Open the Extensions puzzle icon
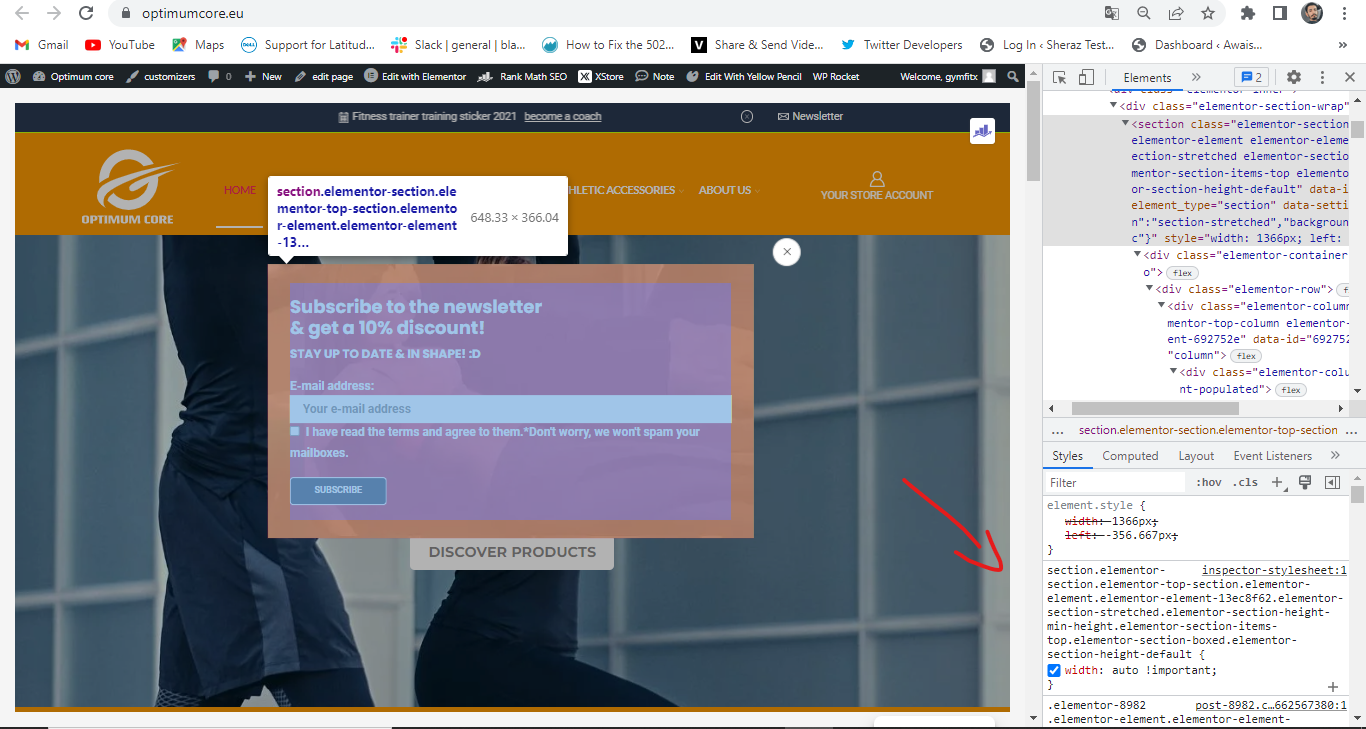 tap(1248, 14)
